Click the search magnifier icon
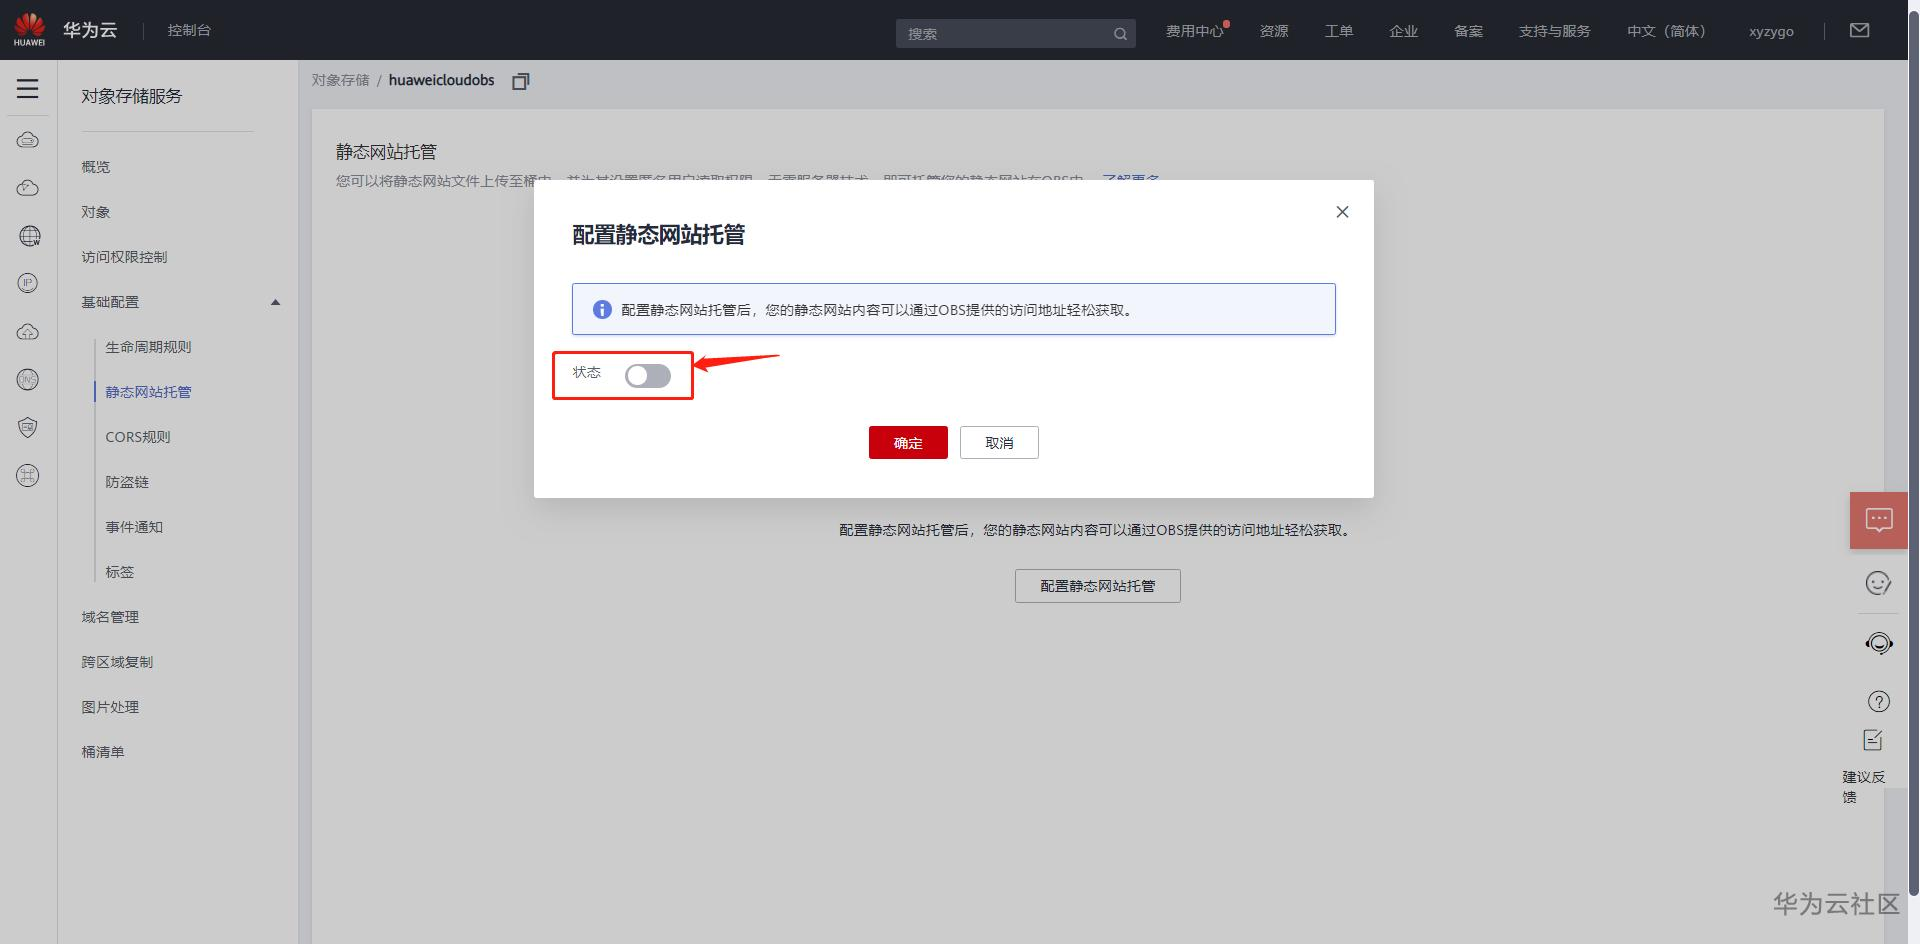 pos(1120,34)
